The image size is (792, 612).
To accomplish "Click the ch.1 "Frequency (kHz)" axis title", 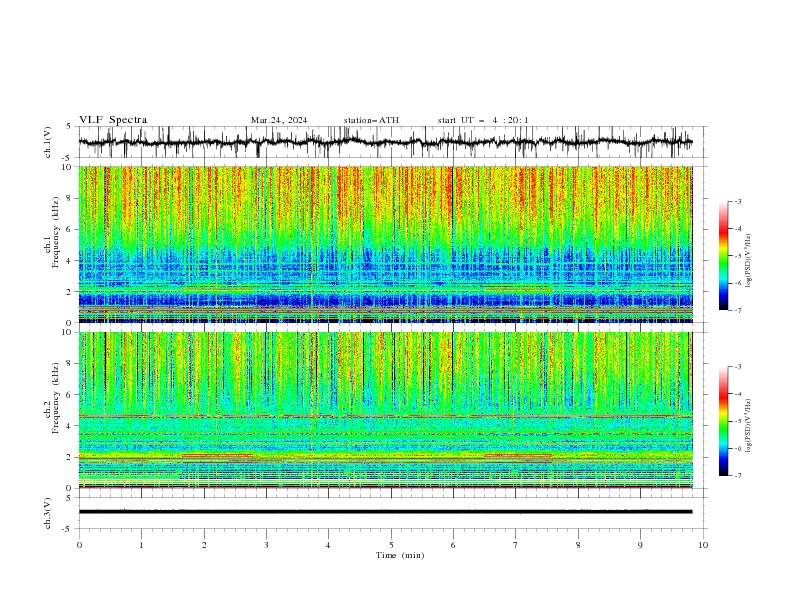I will pos(56,232).
